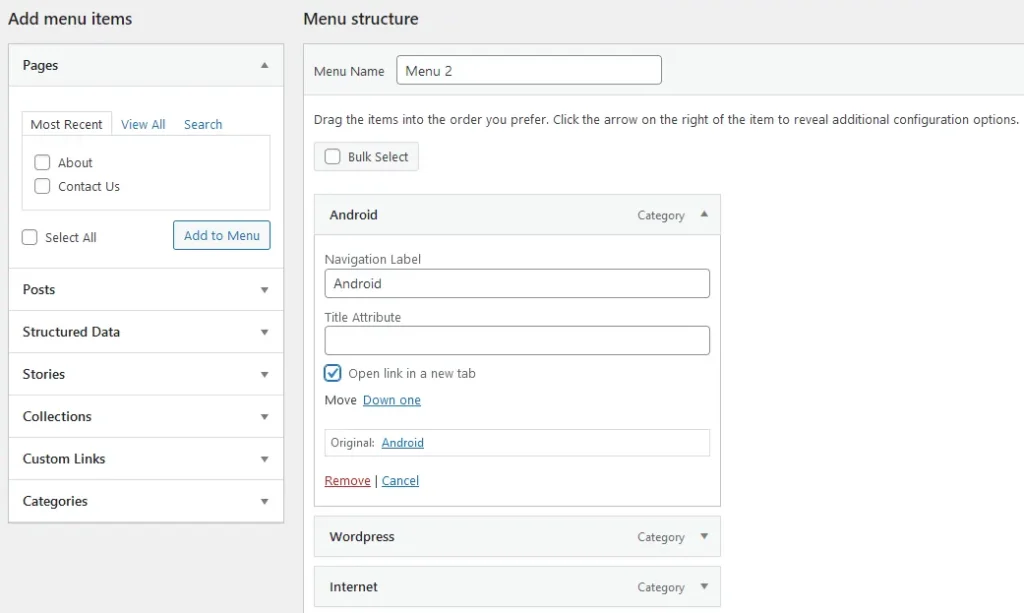Click the Down one move link
The height and width of the screenshot is (613, 1024).
[x=392, y=400]
